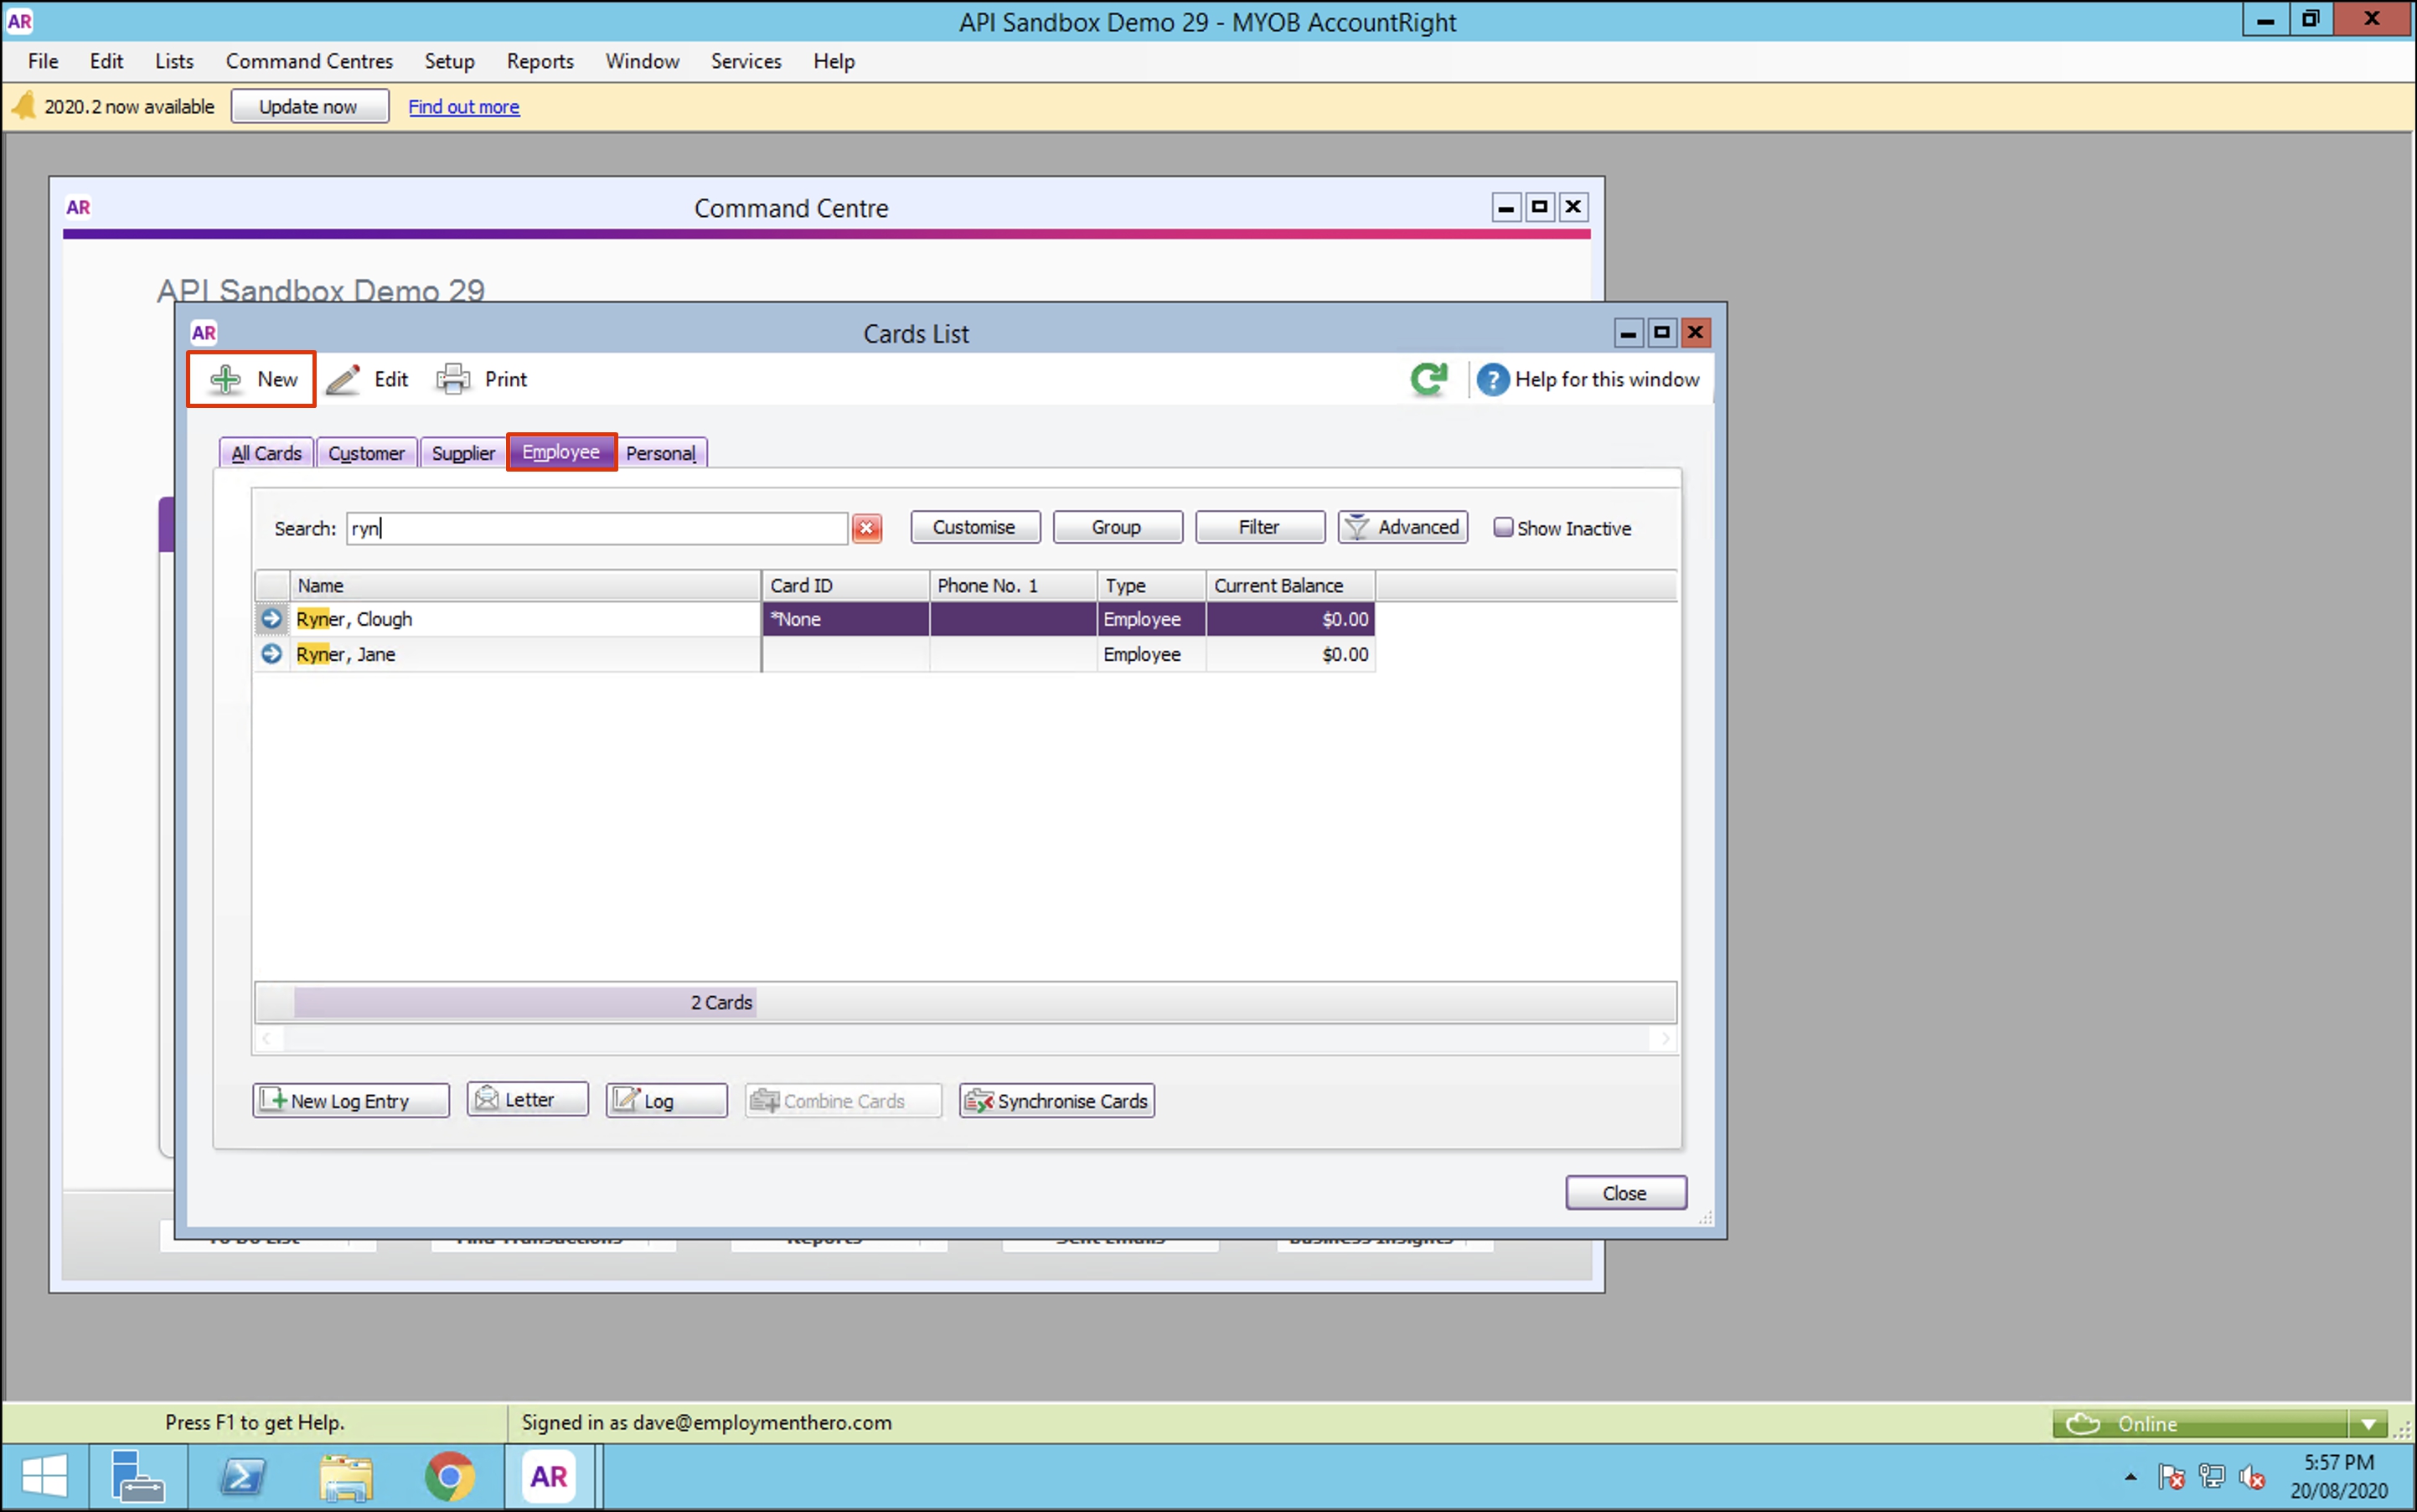Viewport: 2417px width, 1512px height.
Task: Show hidden system tray icons
Action: pyautogui.click(x=2131, y=1476)
